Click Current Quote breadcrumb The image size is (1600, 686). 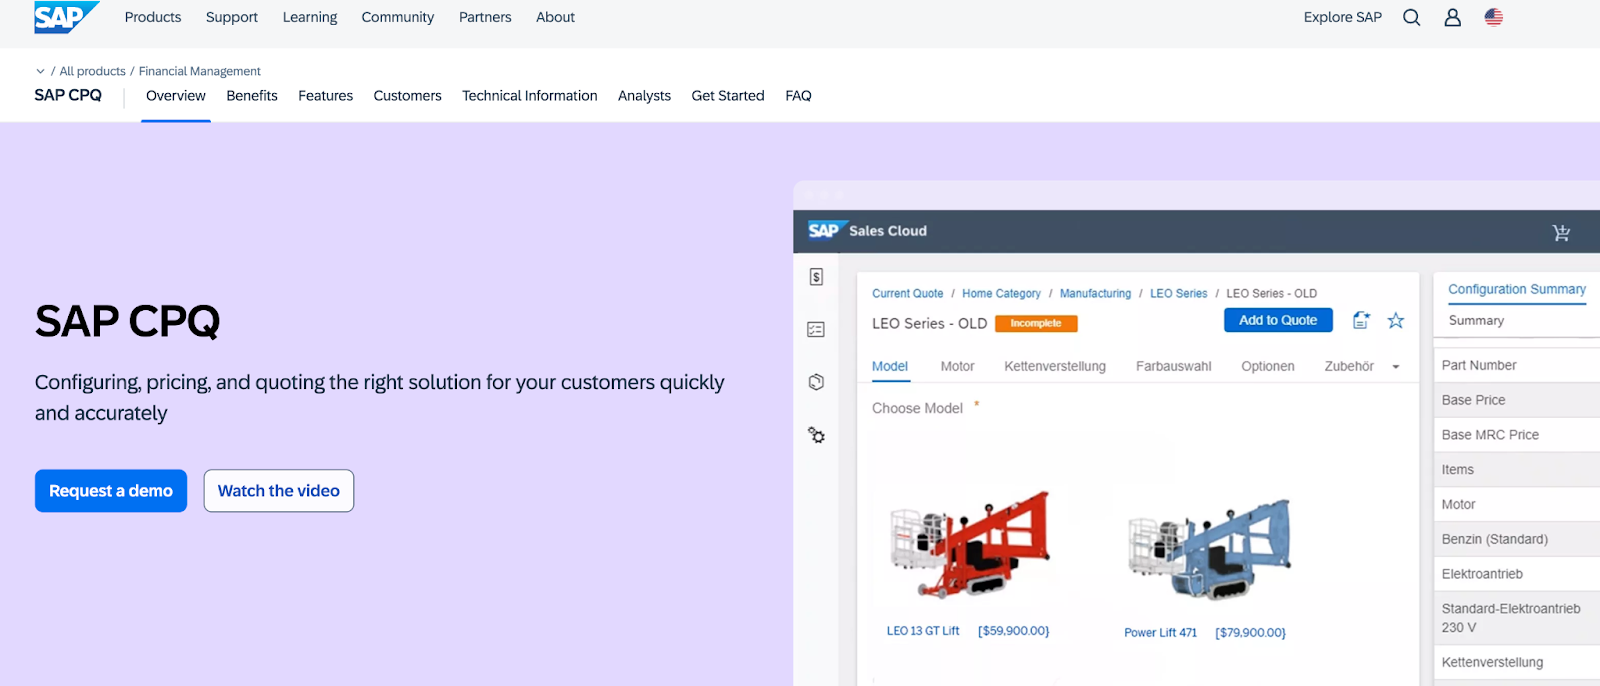(x=907, y=294)
